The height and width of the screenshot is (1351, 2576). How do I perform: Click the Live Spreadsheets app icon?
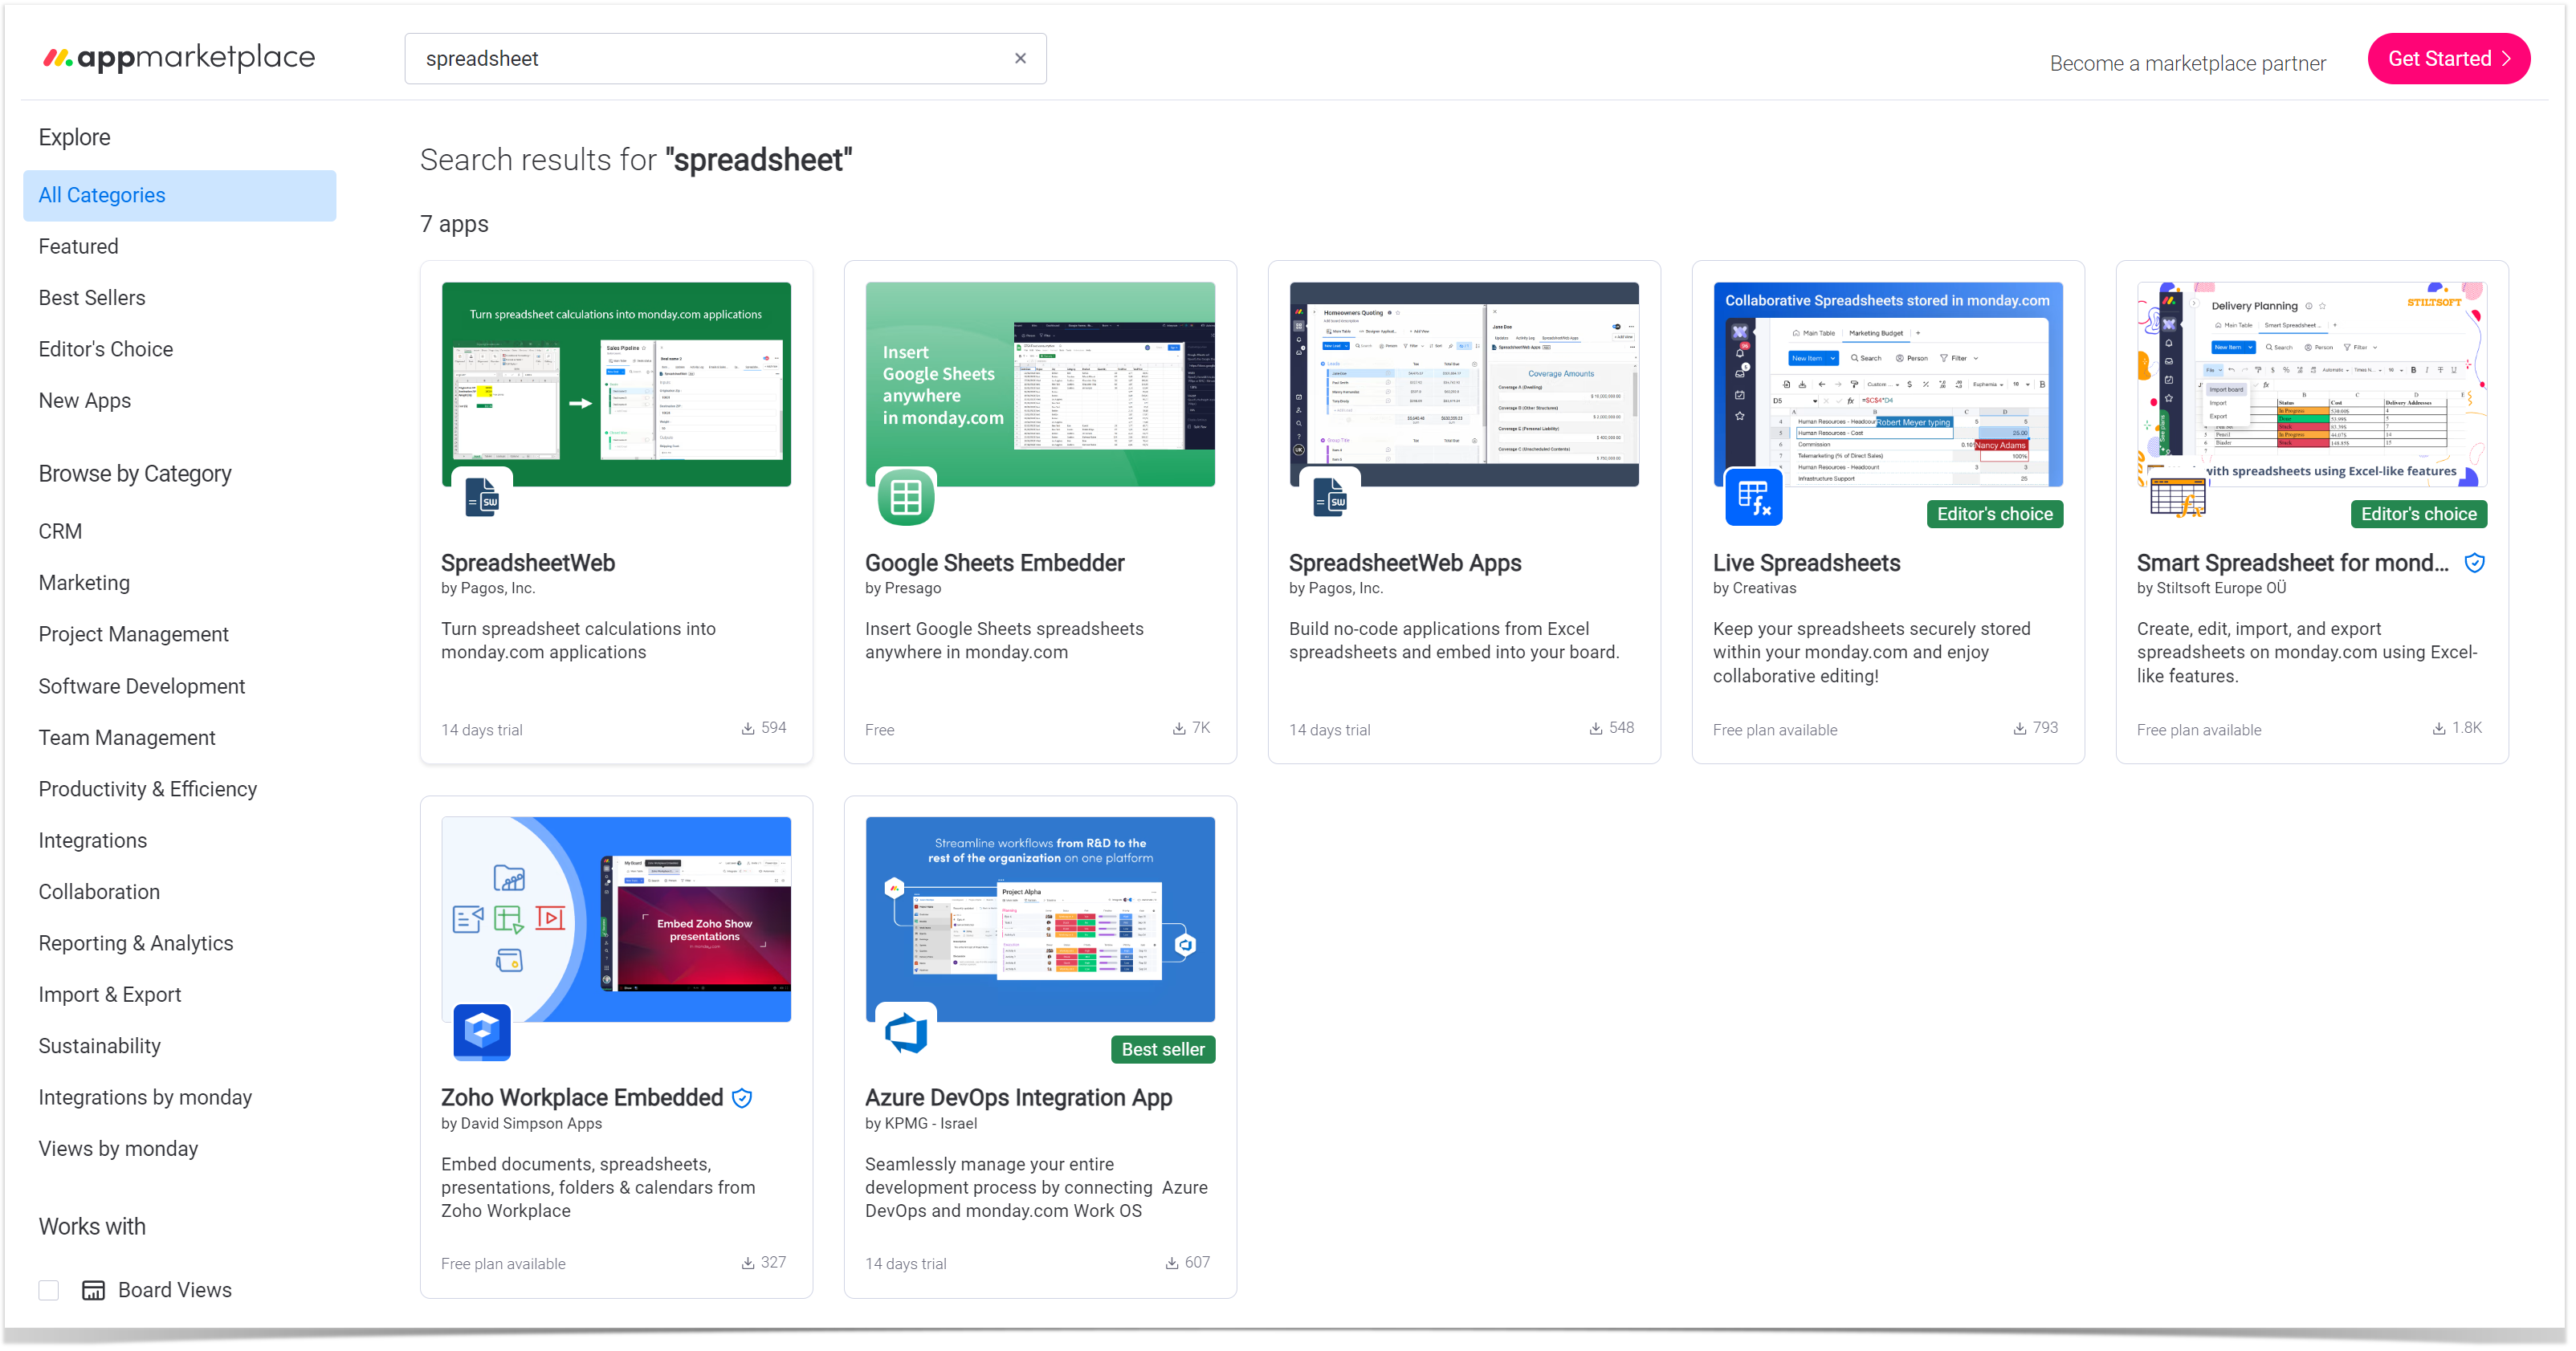(x=1754, y=496)
